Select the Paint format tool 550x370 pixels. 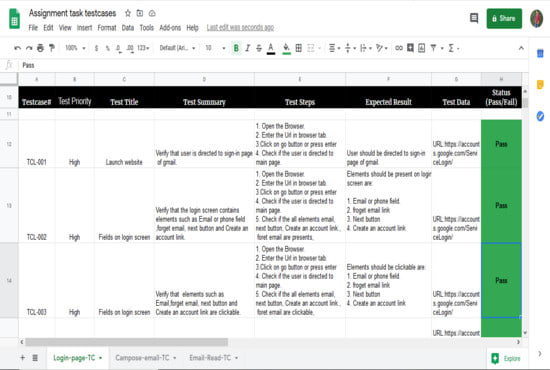pyautogui.click(x=52, y=48)
